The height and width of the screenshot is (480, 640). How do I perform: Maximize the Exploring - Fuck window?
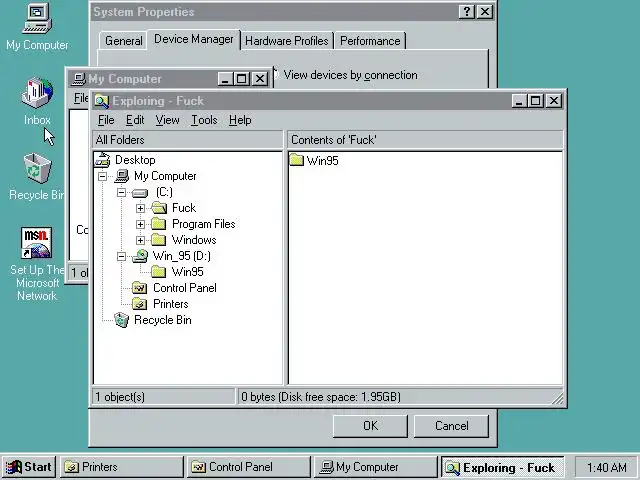[x=536, y=101]
